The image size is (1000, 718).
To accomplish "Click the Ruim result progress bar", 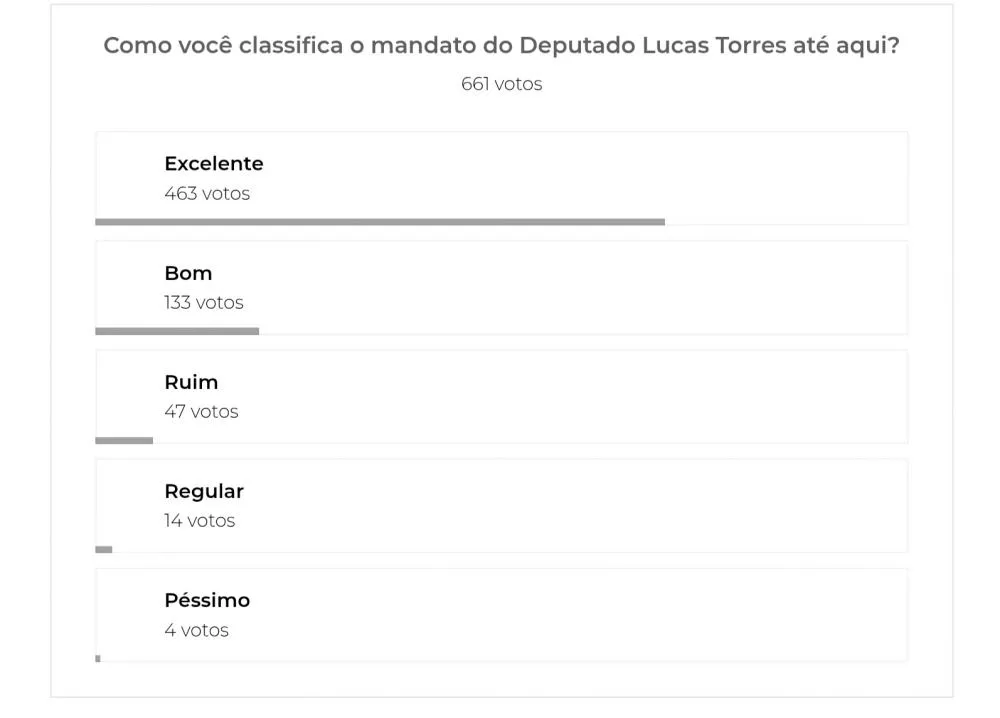I will click(124, 440).
